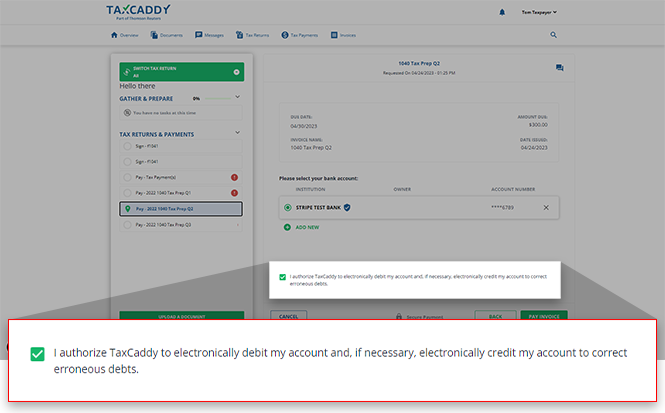The width and height of the screenshot is (665, 413).
Task: Select the first Sign - f1041 task circle
Action: [127, 146]
